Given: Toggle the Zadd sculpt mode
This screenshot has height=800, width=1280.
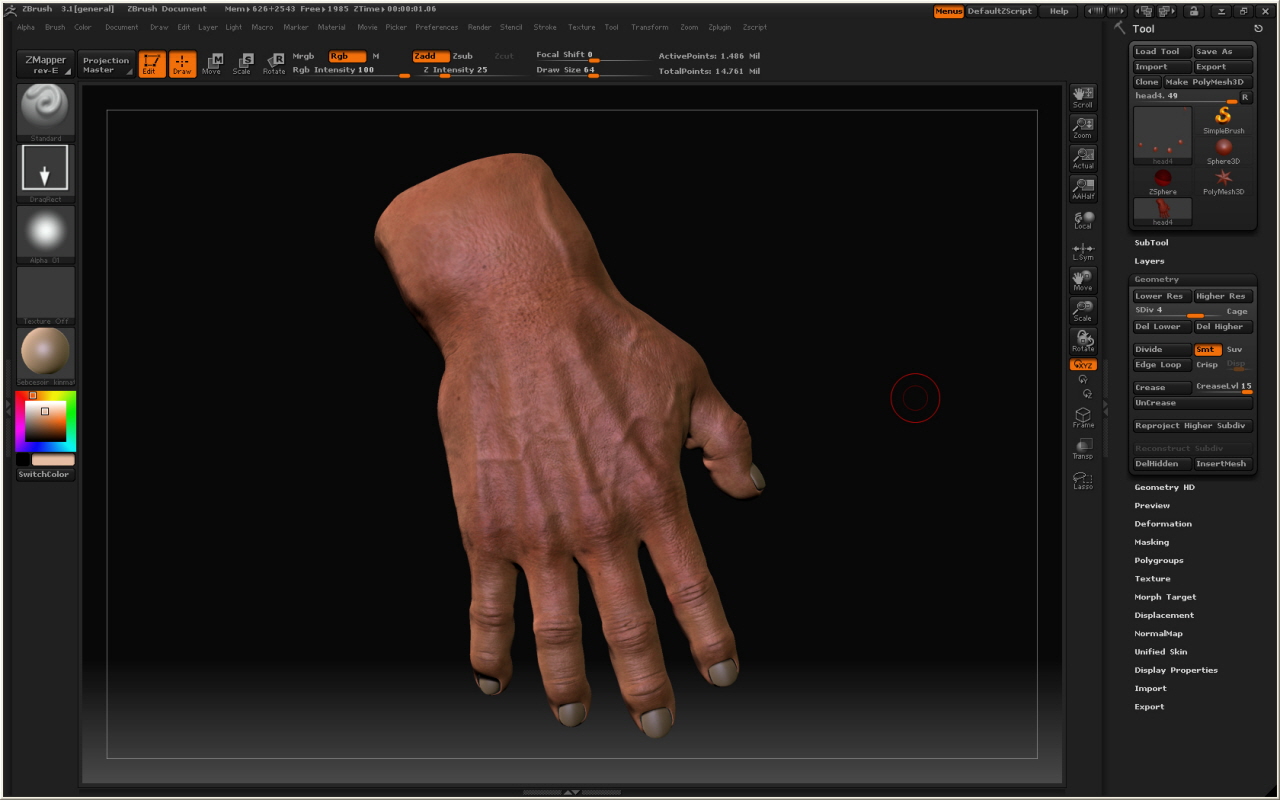Looking at the screenshot, I should point(431,56).
